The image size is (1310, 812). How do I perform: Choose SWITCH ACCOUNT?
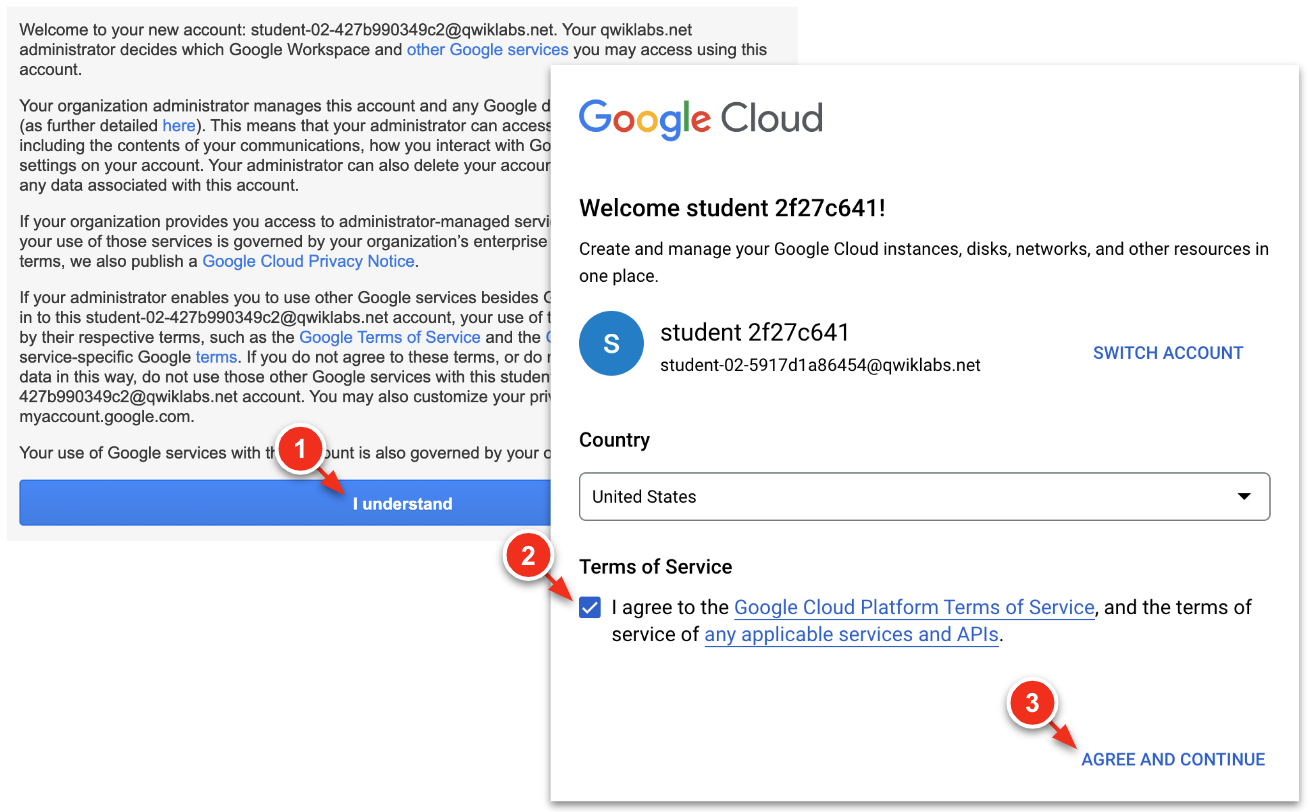[x=1167, y=353]
